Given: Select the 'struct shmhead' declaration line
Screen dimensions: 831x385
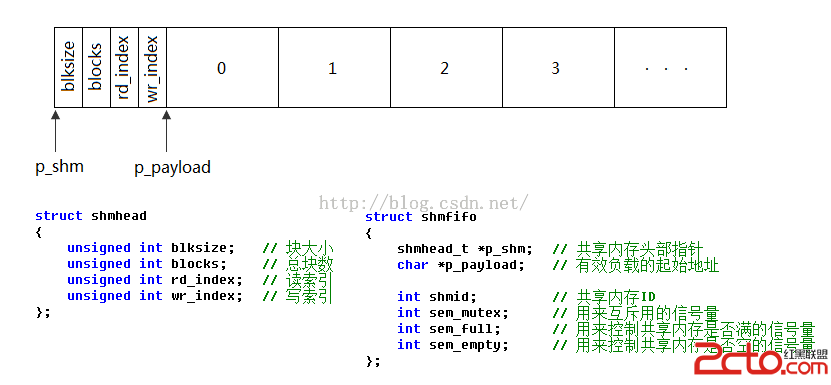Looking at the screenshot, I should [91, 216].
